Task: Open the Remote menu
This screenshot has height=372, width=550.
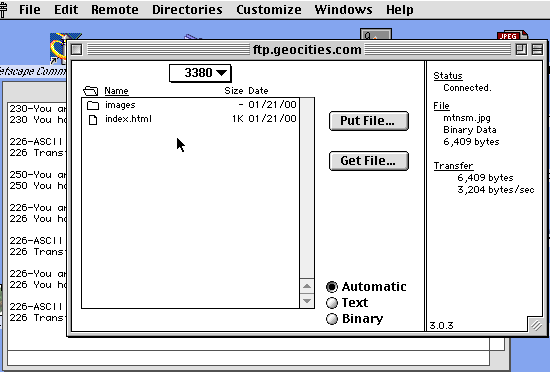Action: click(115, 9)
